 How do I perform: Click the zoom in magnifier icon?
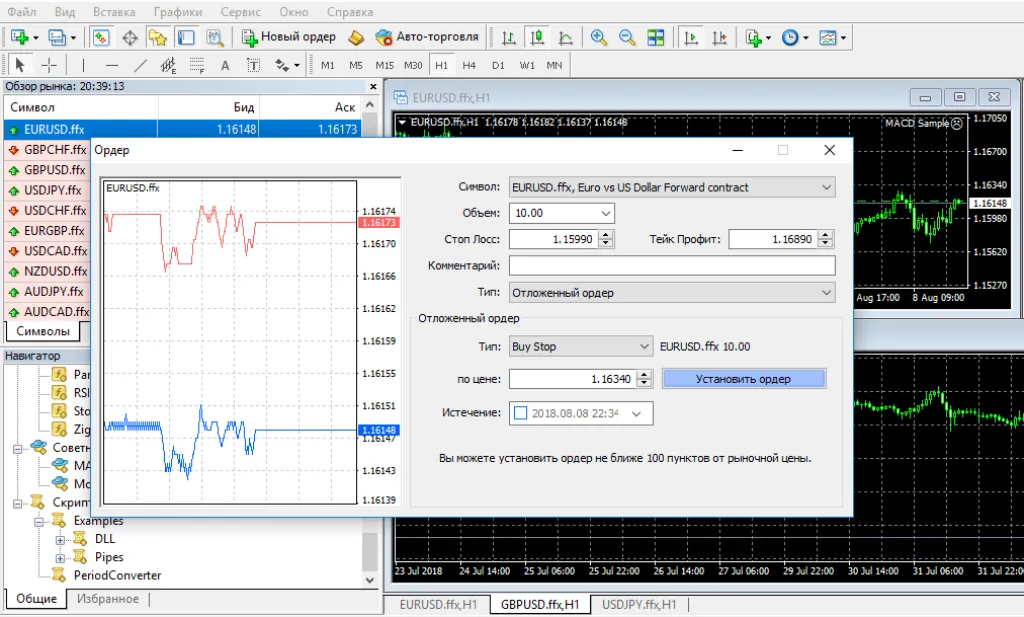(599, 38)
